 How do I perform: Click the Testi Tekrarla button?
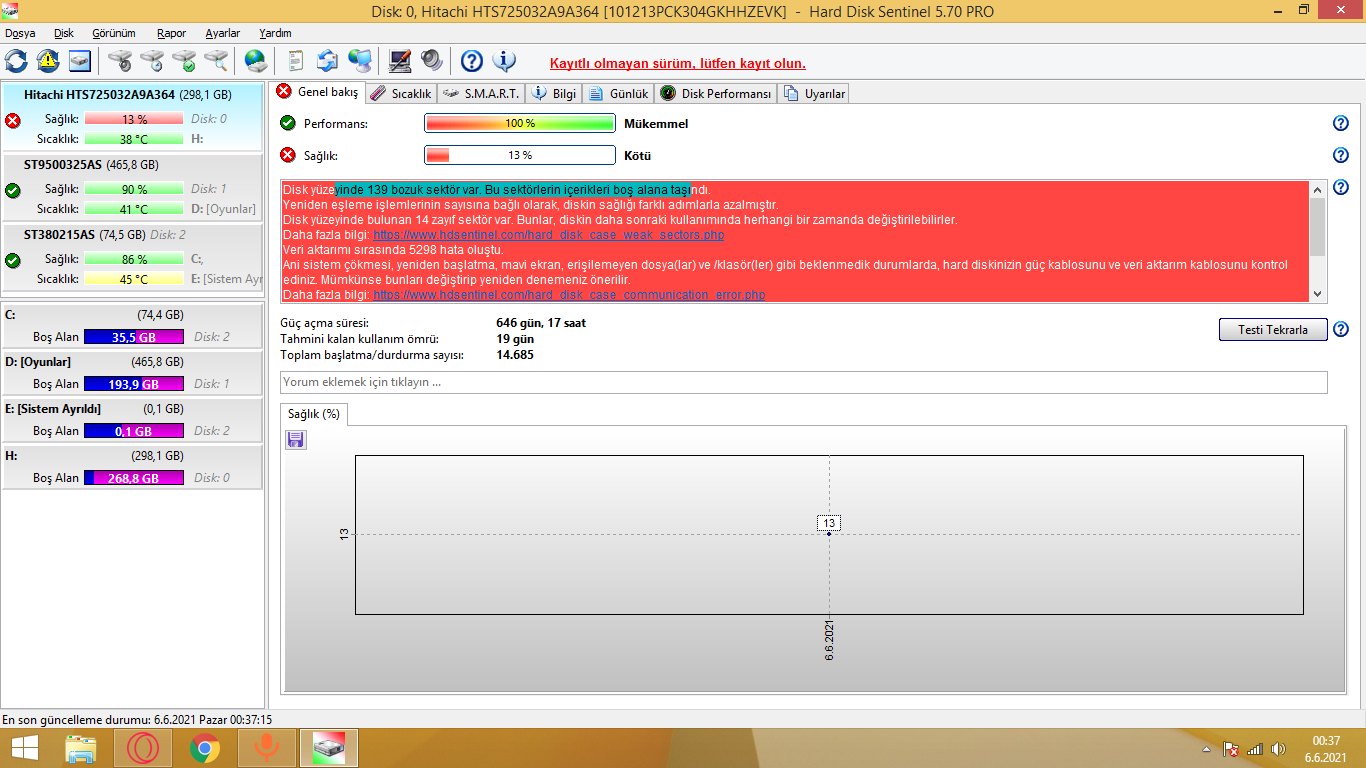tap(1273, 330)
